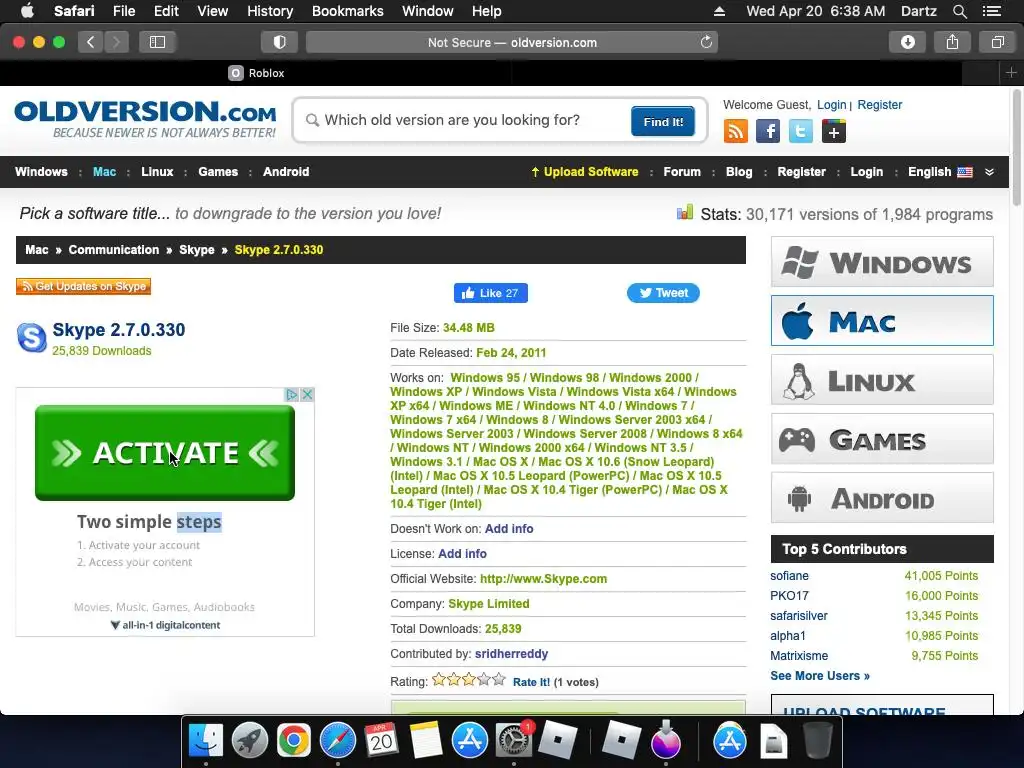Close the advertisement with X icon

[x=307, y=394]
